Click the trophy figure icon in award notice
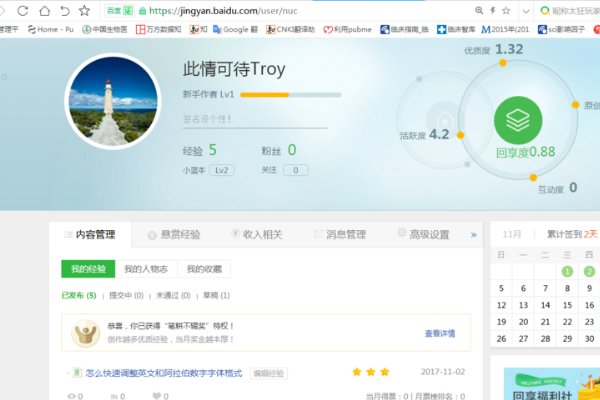 click(86, 334)
